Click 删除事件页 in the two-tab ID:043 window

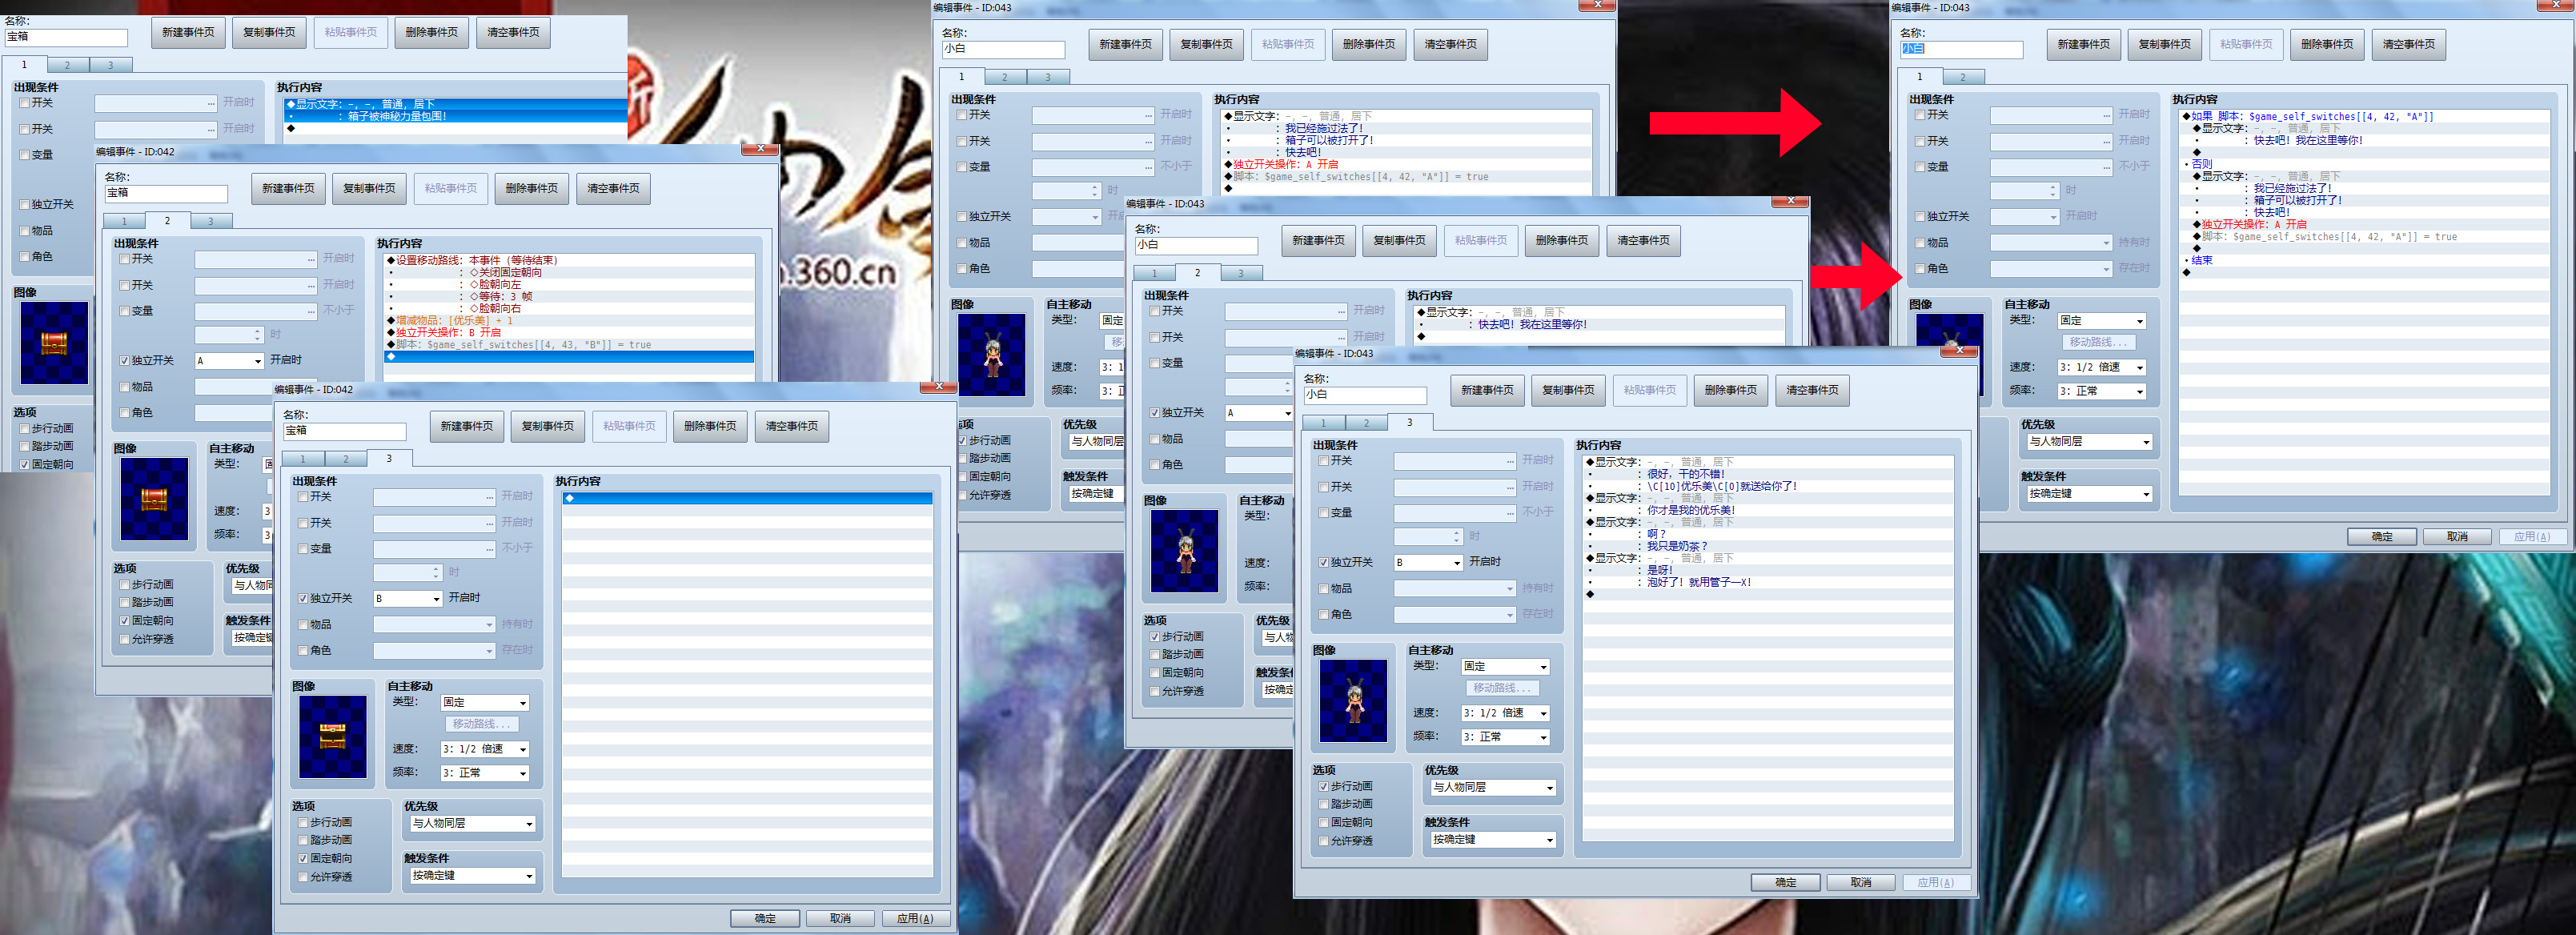(x=2327, y=45)
